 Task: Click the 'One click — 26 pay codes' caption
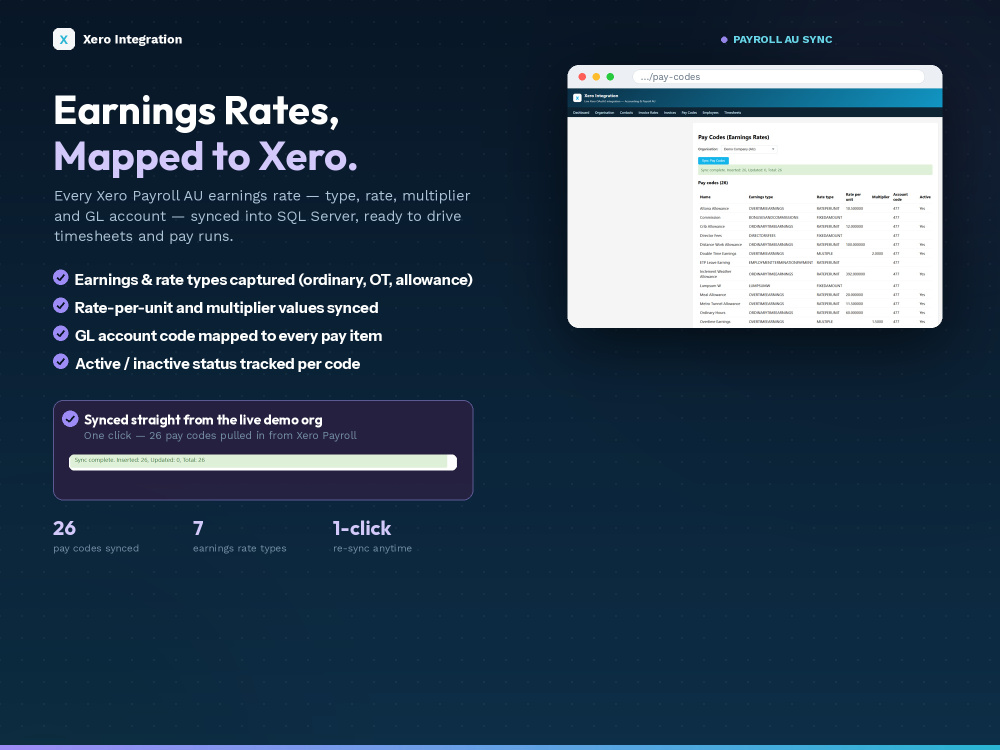pos(220,436)
